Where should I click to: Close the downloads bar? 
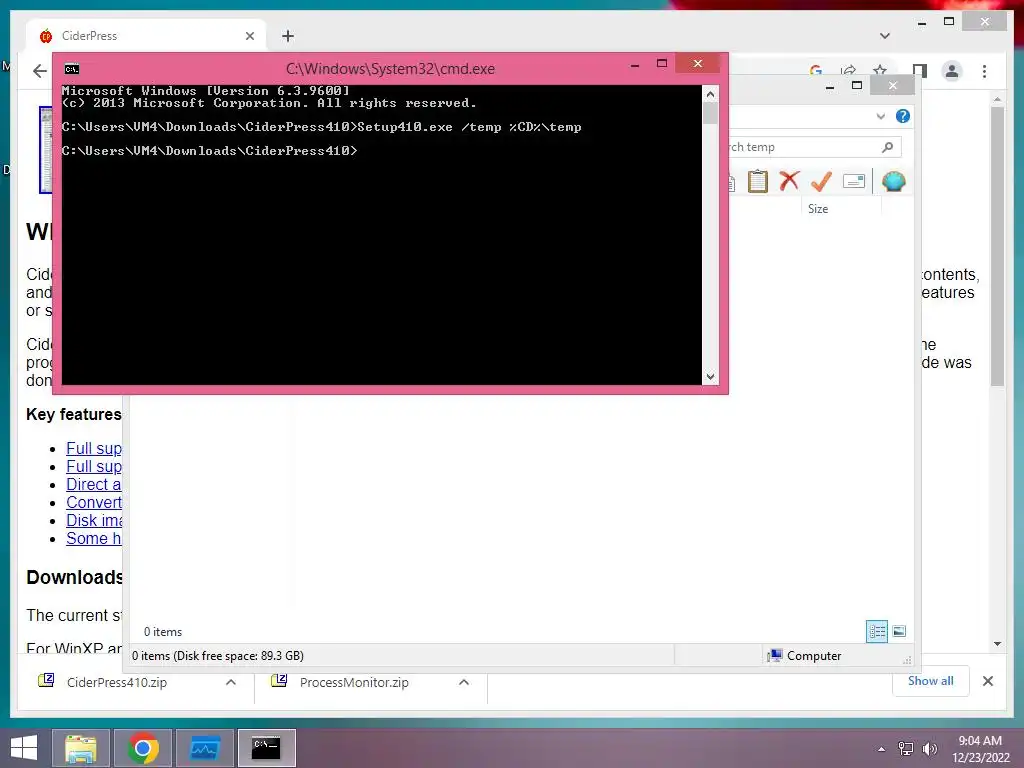[987, 681]
